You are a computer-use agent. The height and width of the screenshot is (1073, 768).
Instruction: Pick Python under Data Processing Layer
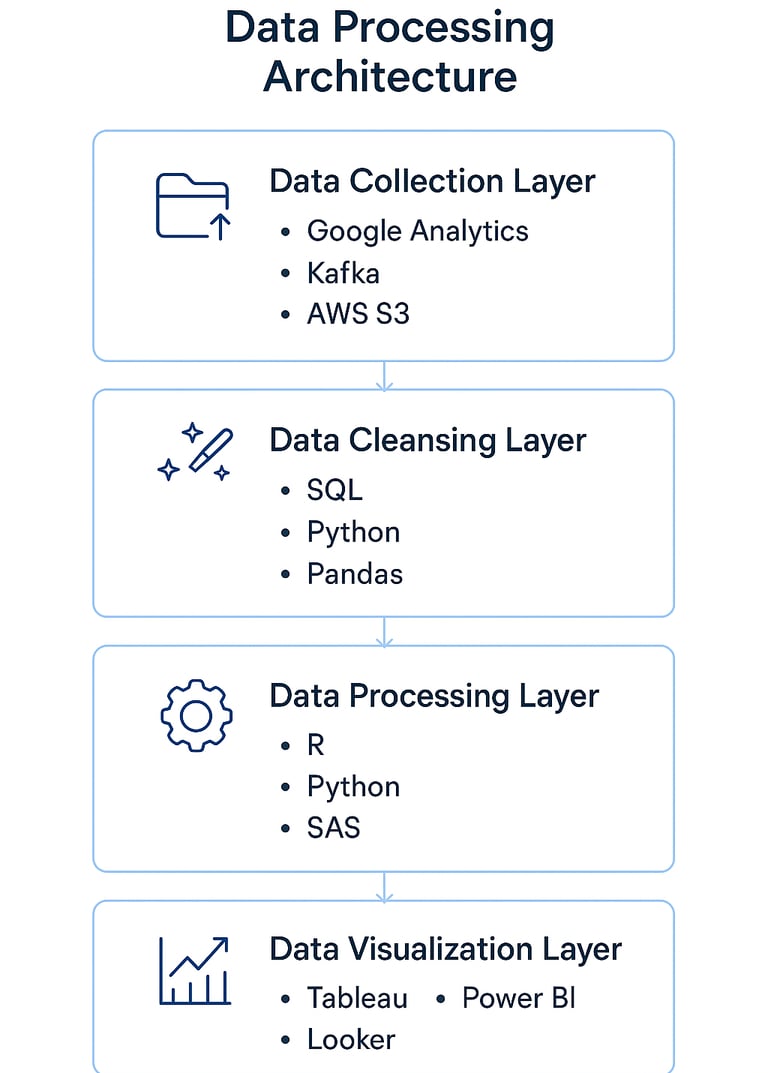click(x=353, y=787)
